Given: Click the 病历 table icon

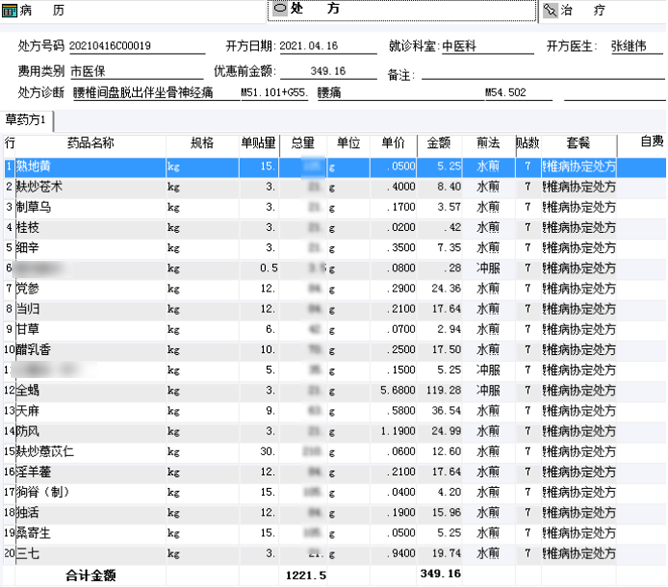Looking at the screenshot, I should click(9, 11).
